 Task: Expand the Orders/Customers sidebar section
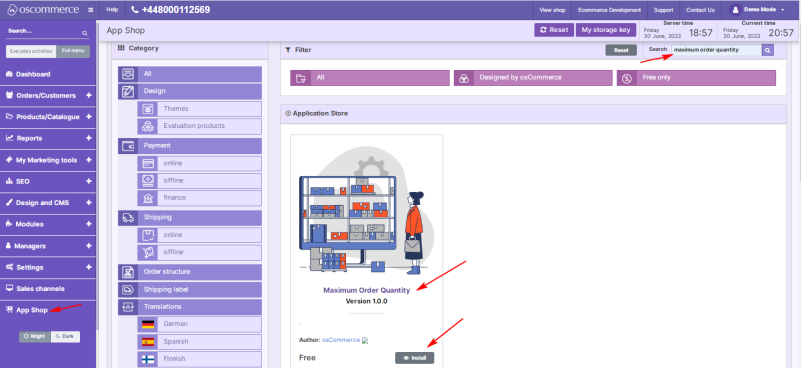(x=89, y=96)
